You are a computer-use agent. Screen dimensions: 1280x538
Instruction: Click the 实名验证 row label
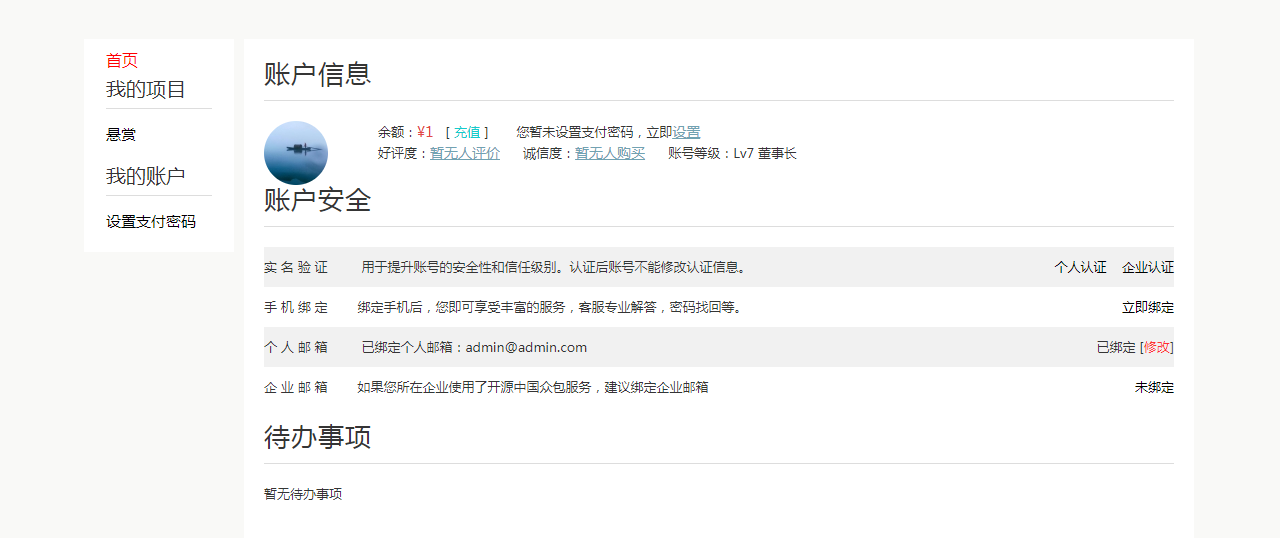pos(296,267)
